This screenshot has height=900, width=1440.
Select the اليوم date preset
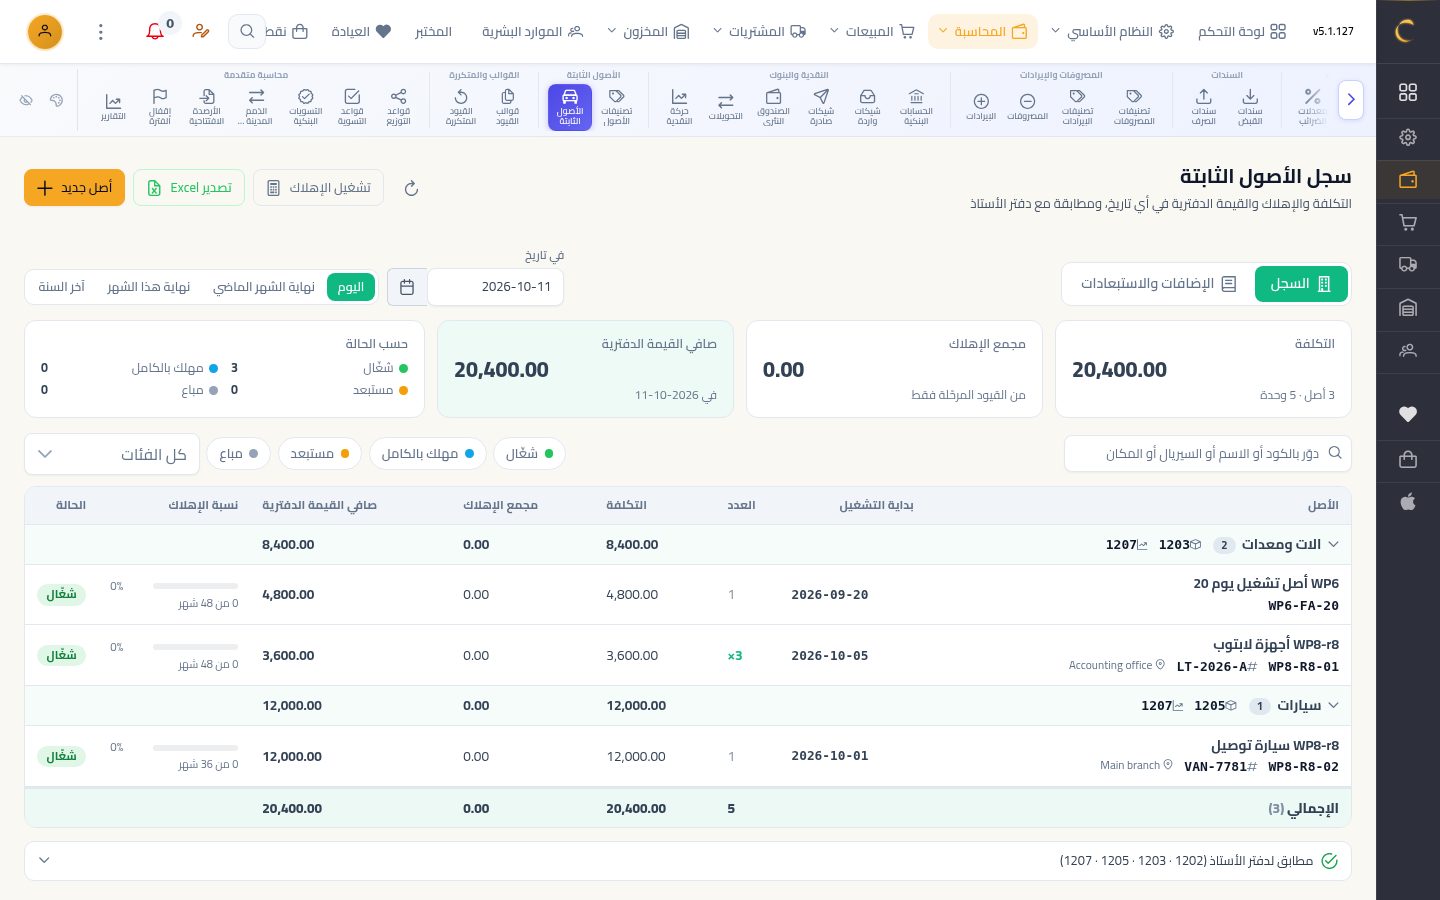pyautogui.click(x=351, y=287)
